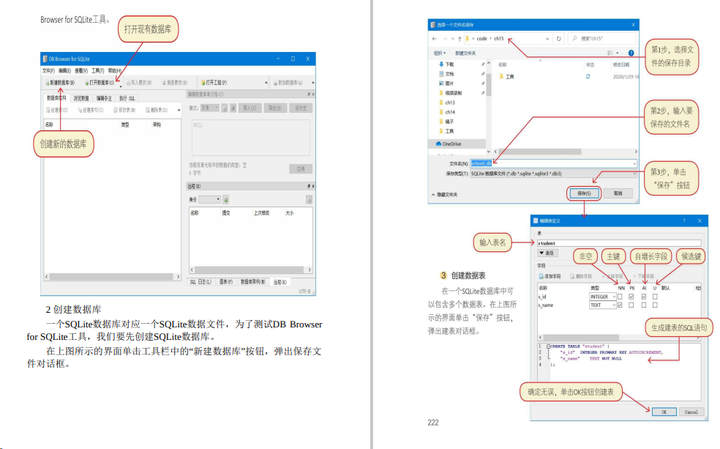The image size is (720, 449).
Task: Click the 创建索引 (Create Index) icon button
Action: point(90,110)
